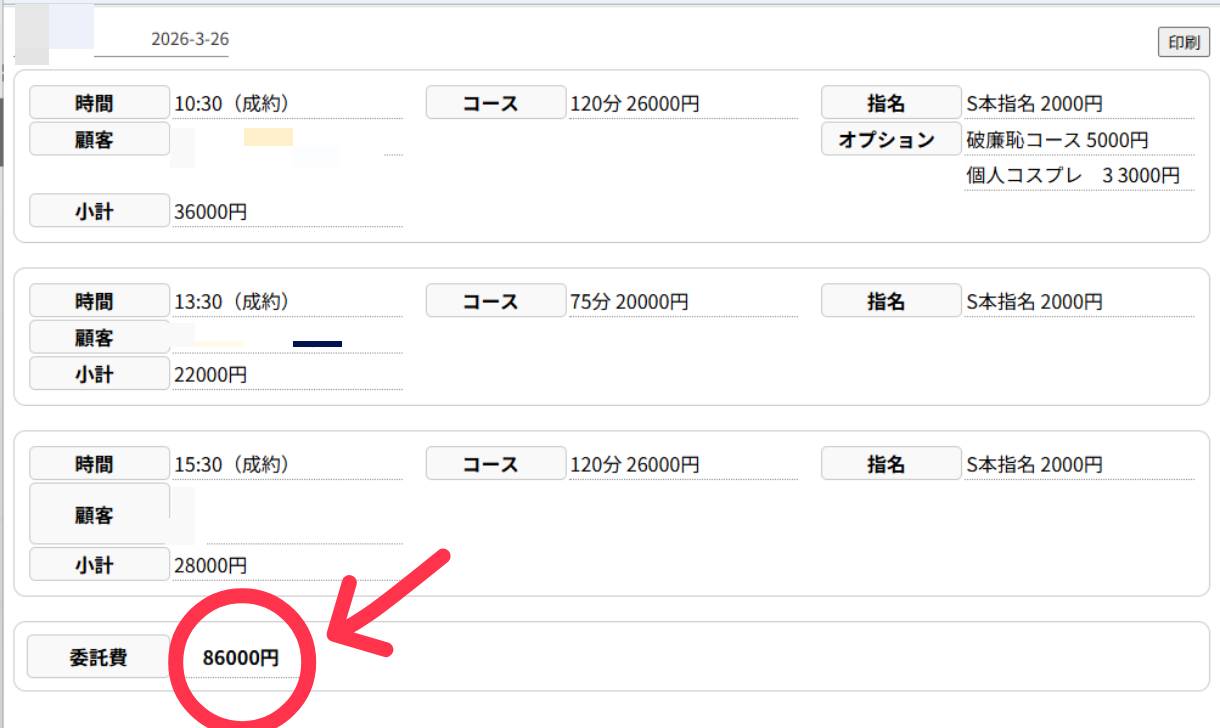Click the 15:30（成約） time value
Image resolution: width=1220 pixels, height=728 pixels.
pyautogui.click(x=232, y=465)
